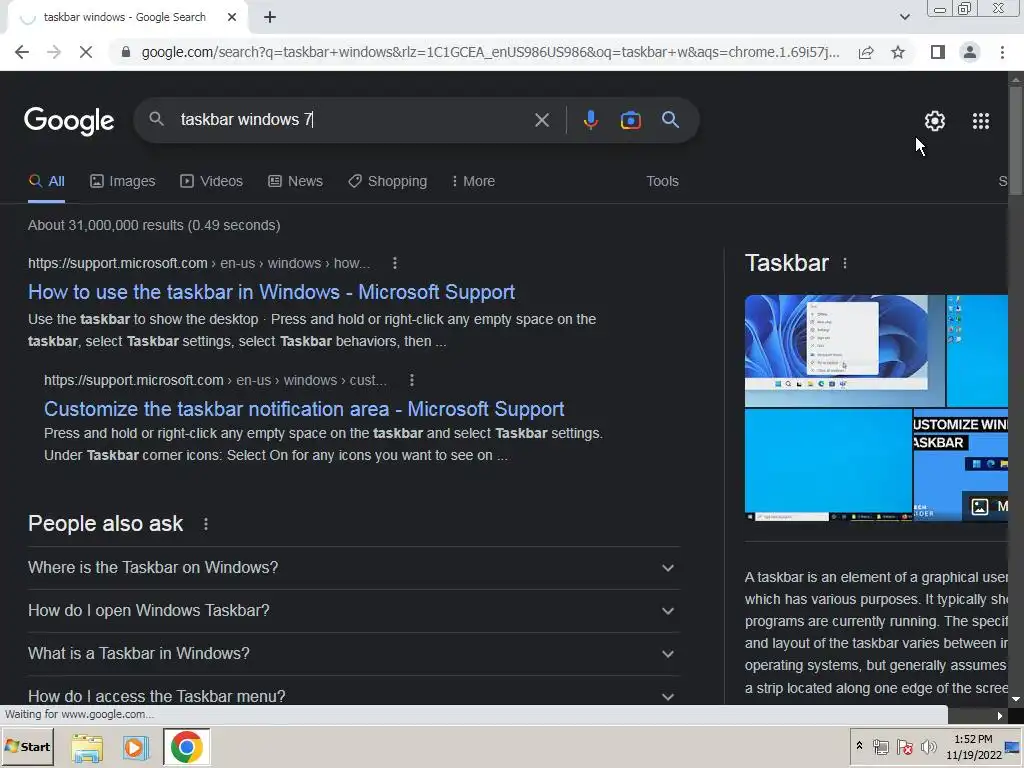
Task: Open a new tab with plus button
Action: click(270, 18)
